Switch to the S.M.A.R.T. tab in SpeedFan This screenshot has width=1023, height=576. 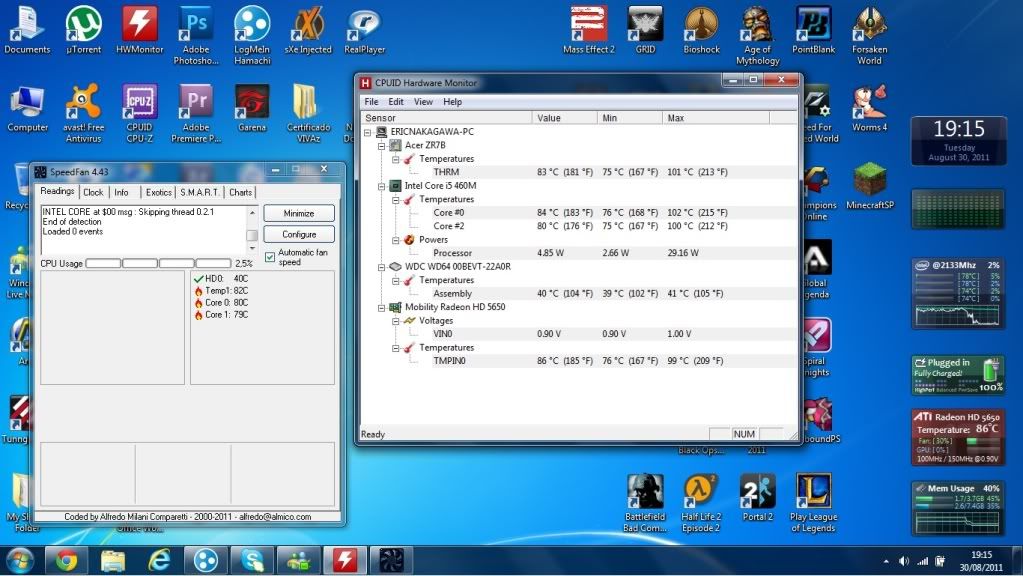[200, 192]
